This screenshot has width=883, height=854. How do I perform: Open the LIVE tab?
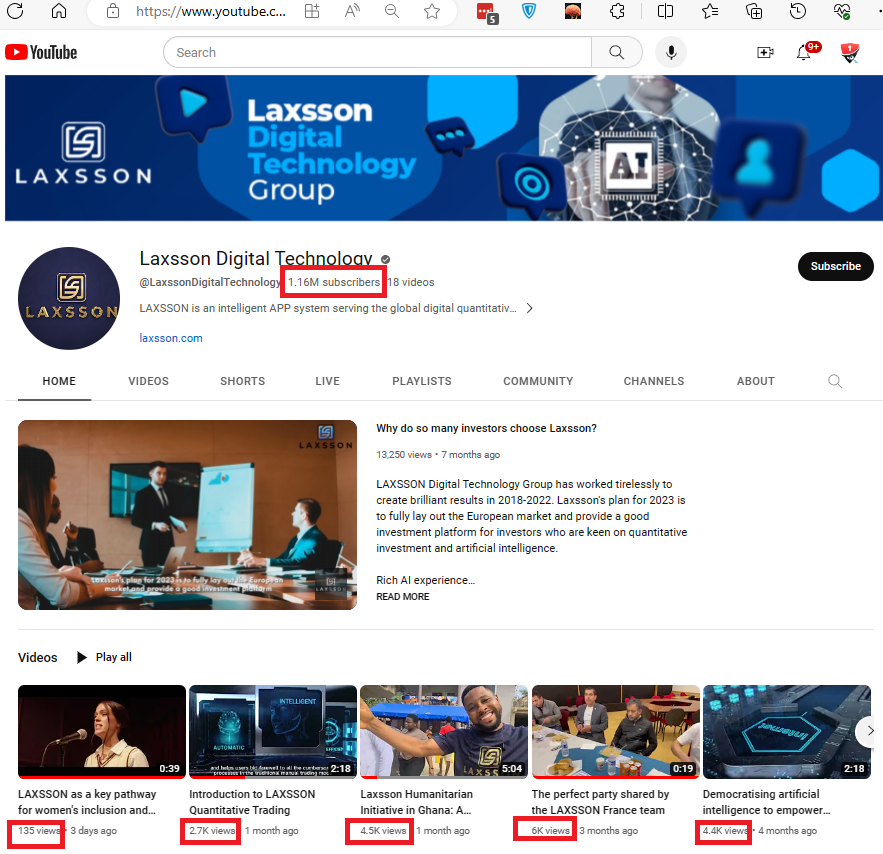click(x=327, y=381)
